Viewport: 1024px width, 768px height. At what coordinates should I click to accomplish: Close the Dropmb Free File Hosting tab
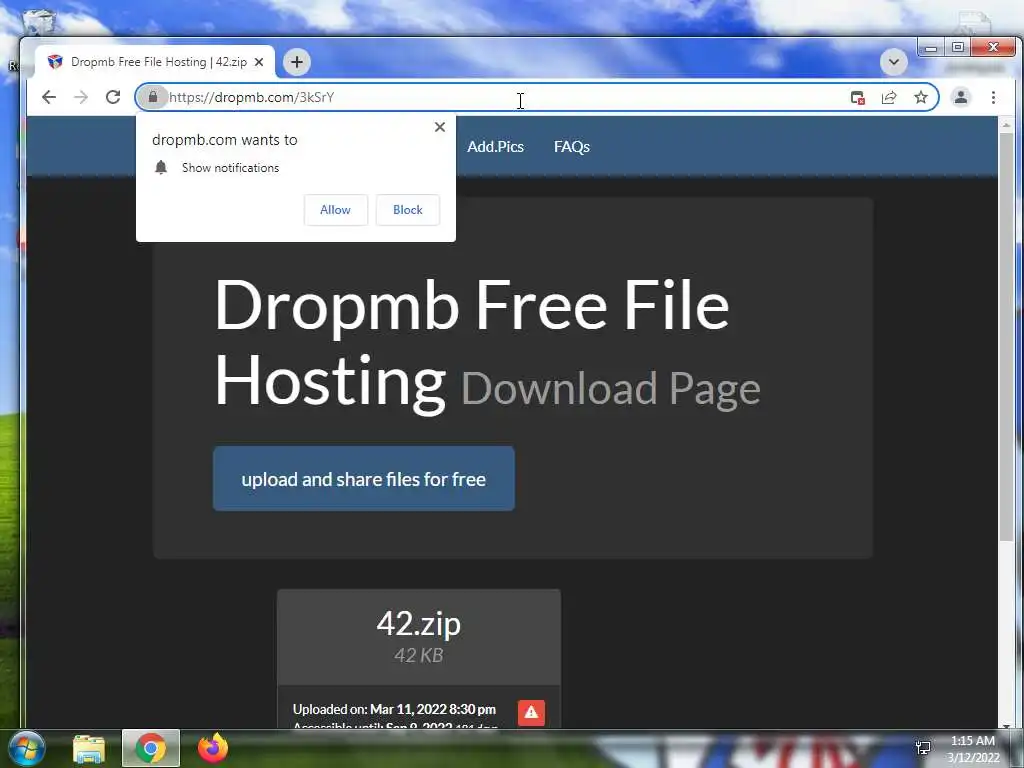pos(259,62)
